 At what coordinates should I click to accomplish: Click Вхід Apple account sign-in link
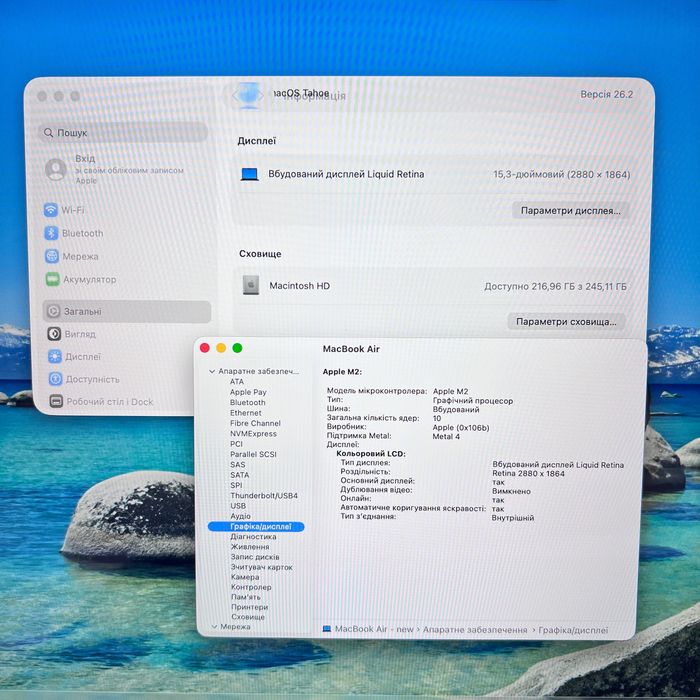pyautogui.click(x=129, y=170)
